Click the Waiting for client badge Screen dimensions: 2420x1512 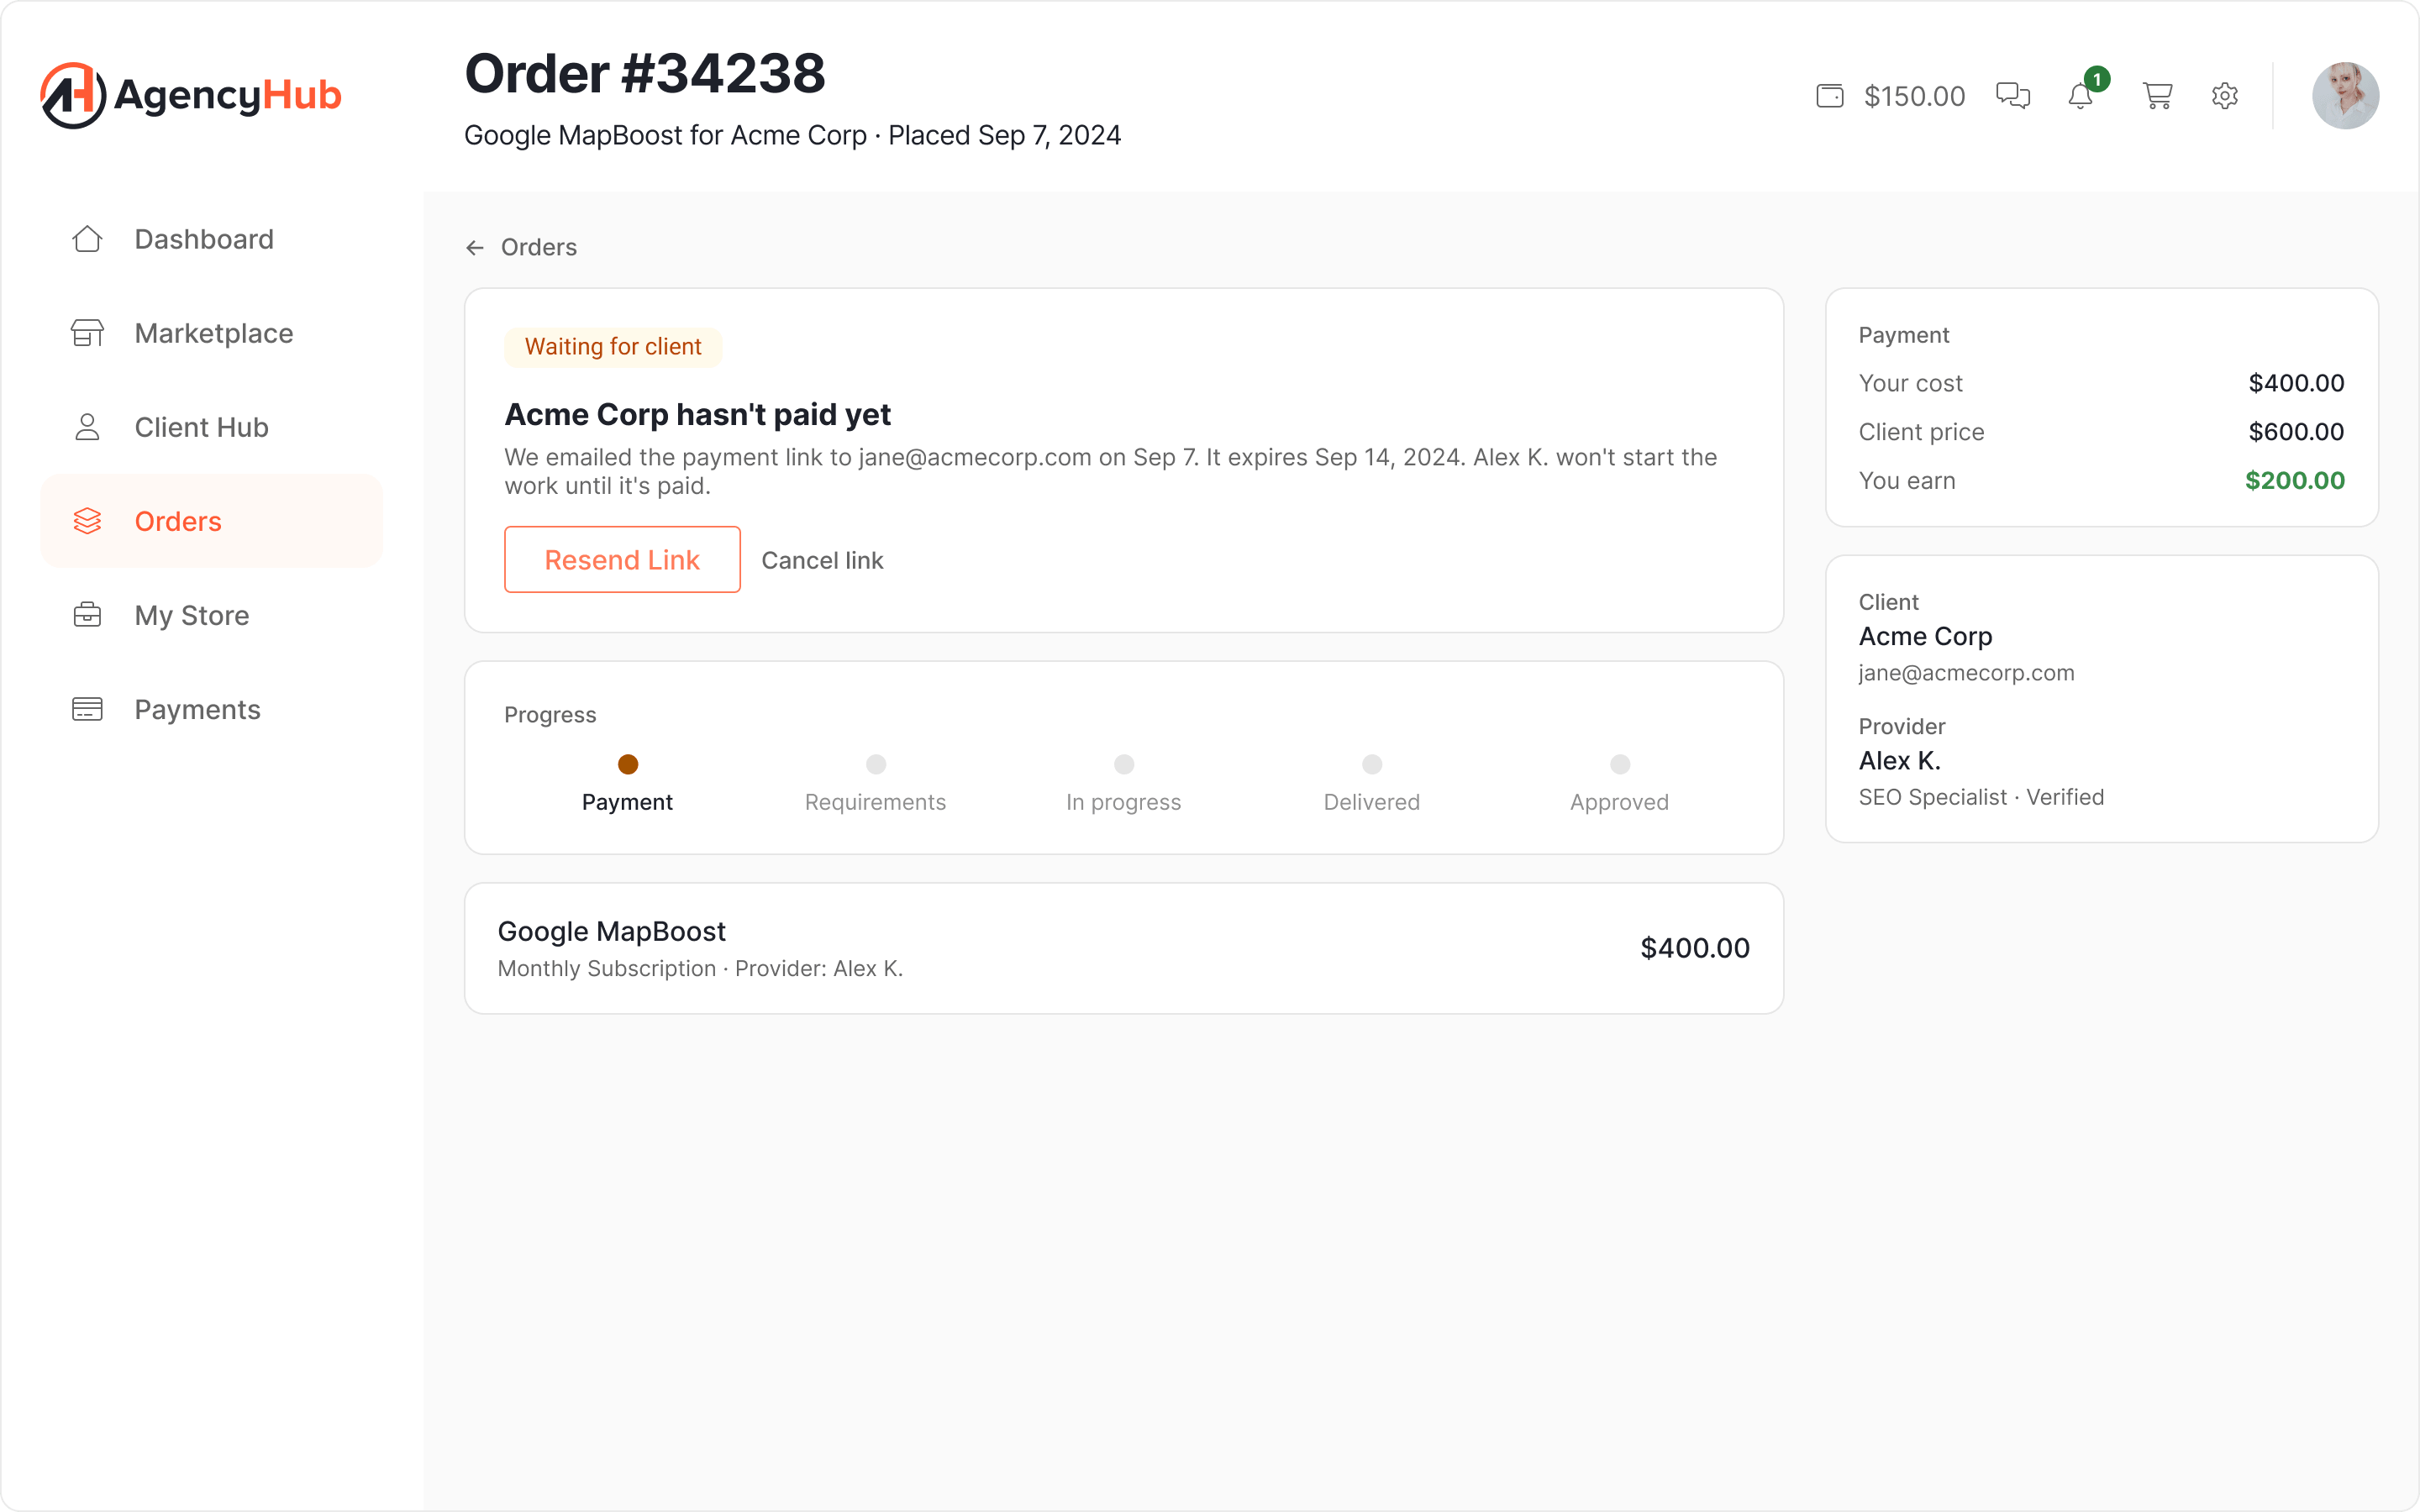613,347
